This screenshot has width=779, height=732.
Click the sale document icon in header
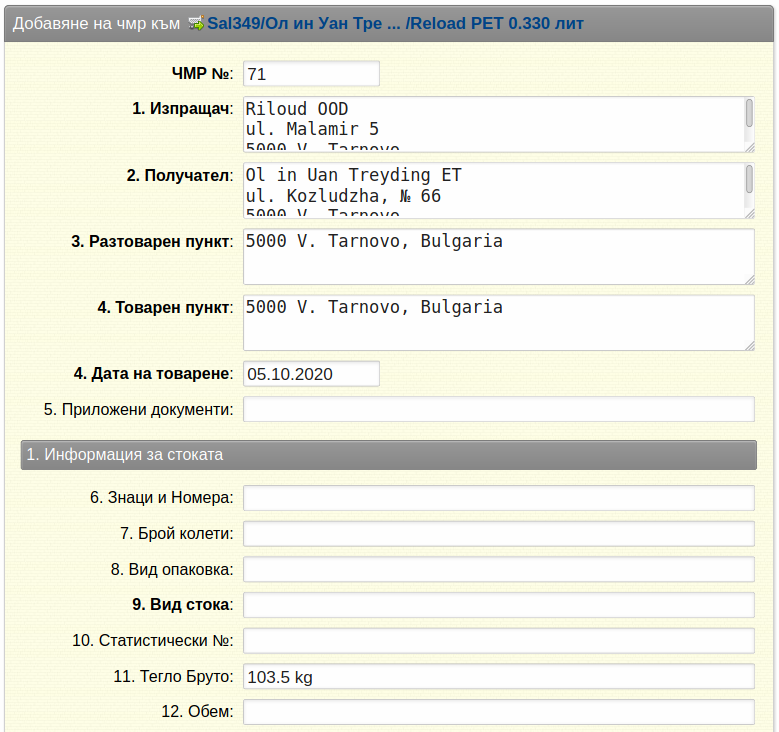(196, 23)
